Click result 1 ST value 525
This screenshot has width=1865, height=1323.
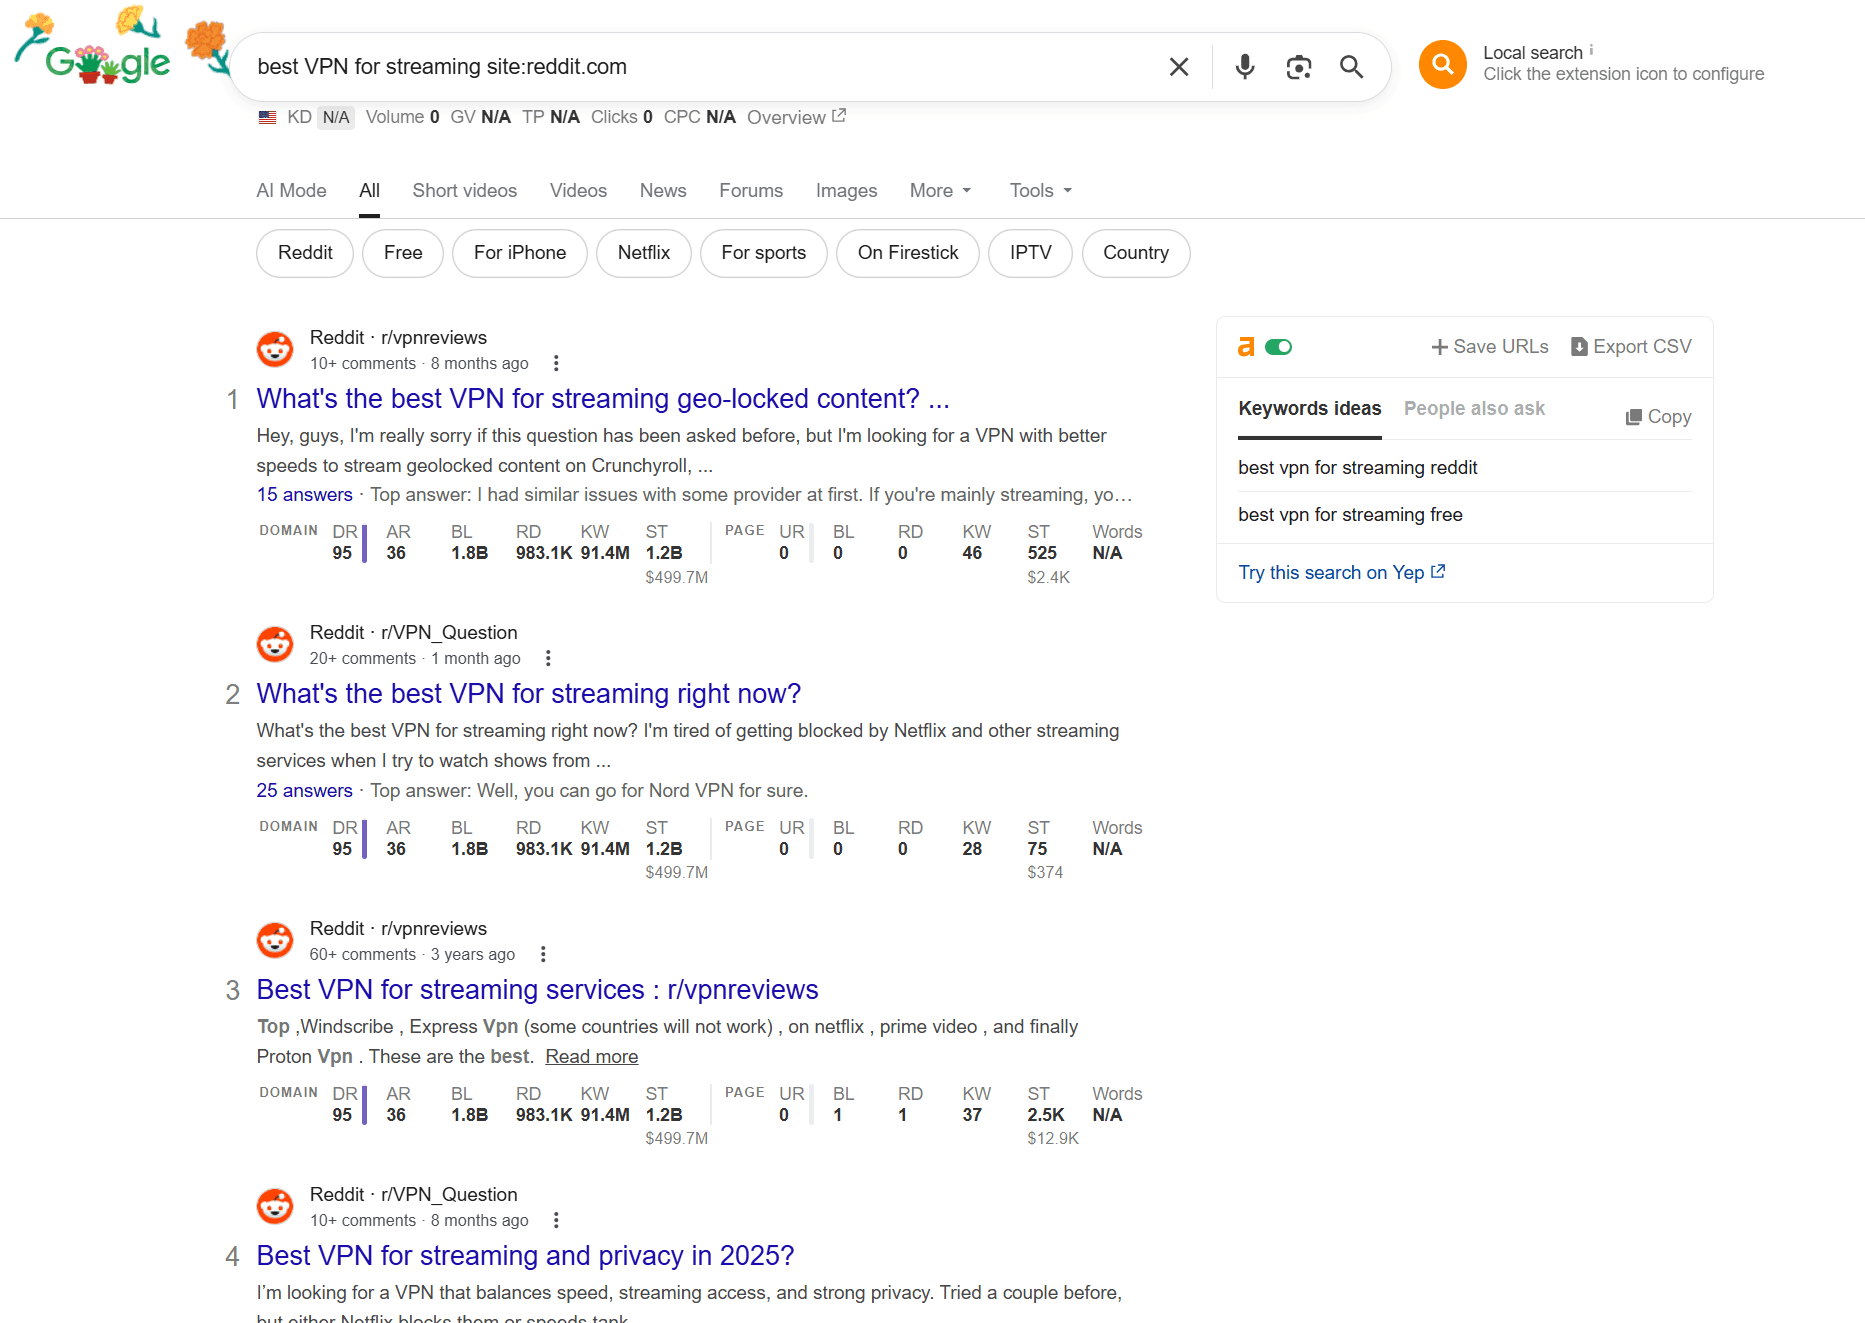(1042, 553)
